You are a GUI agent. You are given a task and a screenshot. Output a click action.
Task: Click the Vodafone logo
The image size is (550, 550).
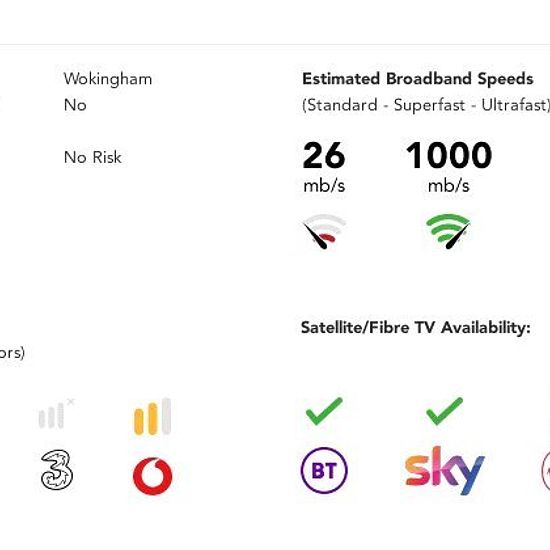(x=153, y=476)
